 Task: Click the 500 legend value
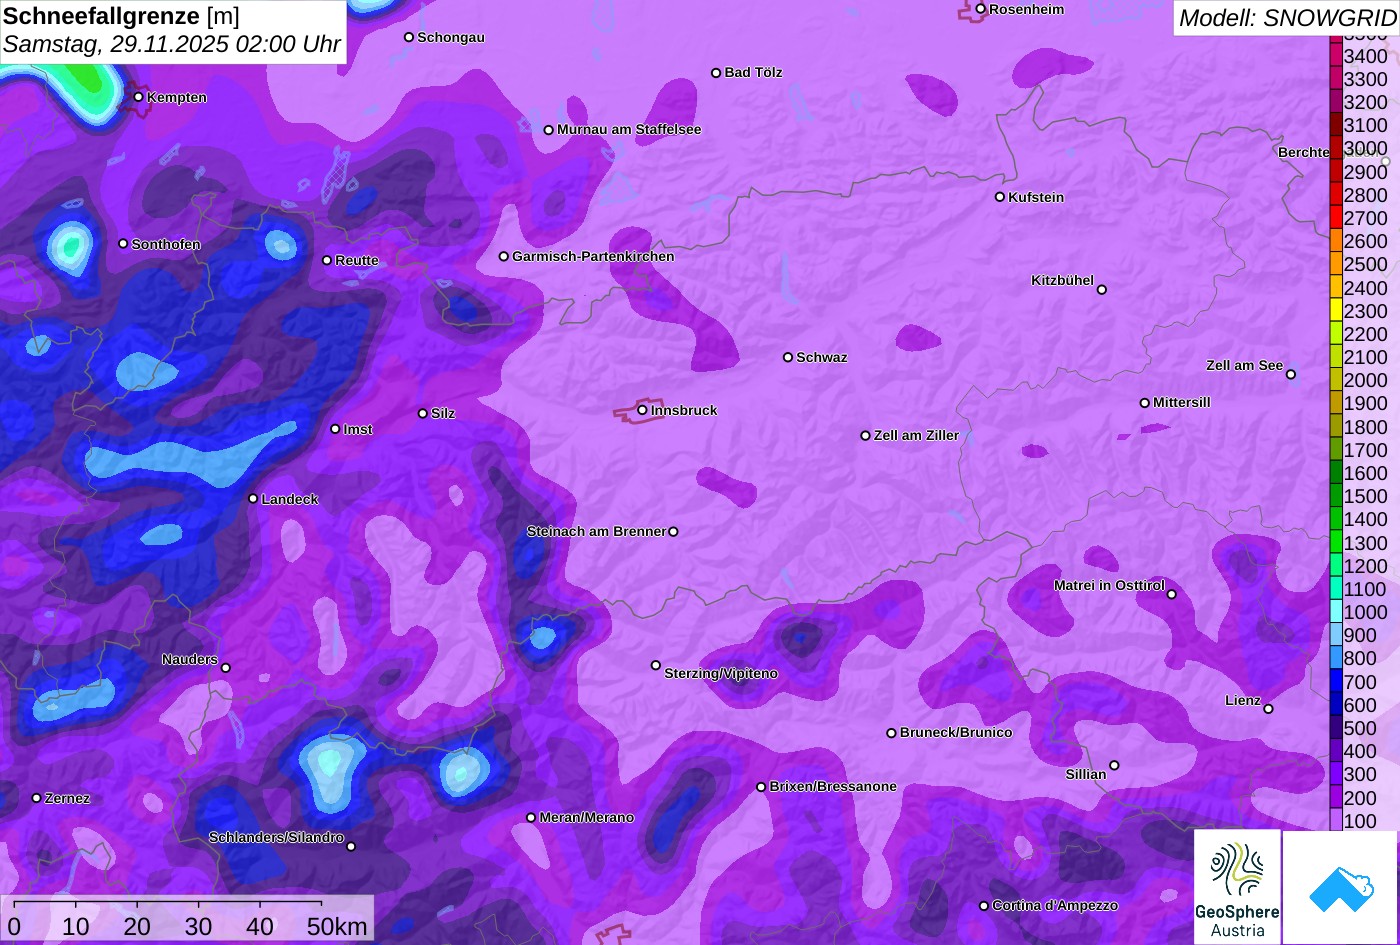(1360, 728)
